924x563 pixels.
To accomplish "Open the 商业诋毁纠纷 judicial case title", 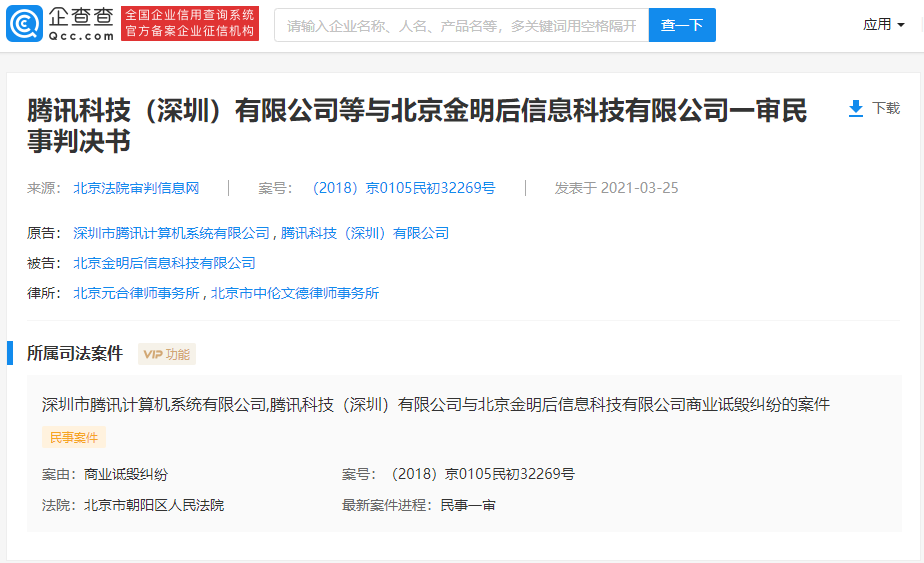I will [x=435, y=405].
